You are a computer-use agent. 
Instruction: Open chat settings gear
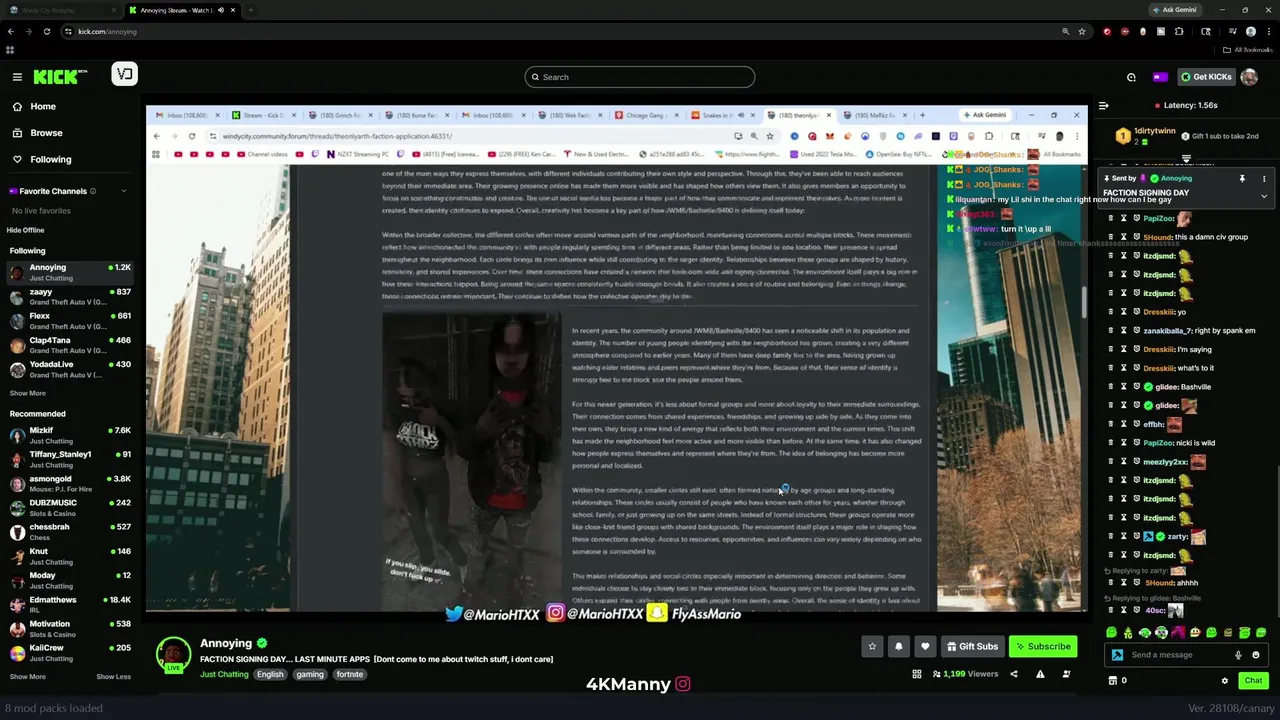tap(1224, 681)
